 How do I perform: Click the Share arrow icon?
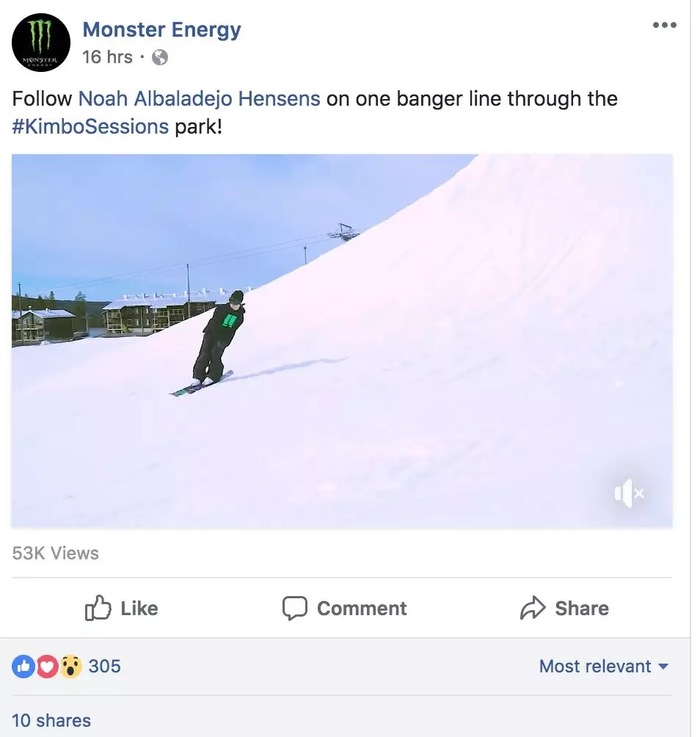[x=533, y=608]
